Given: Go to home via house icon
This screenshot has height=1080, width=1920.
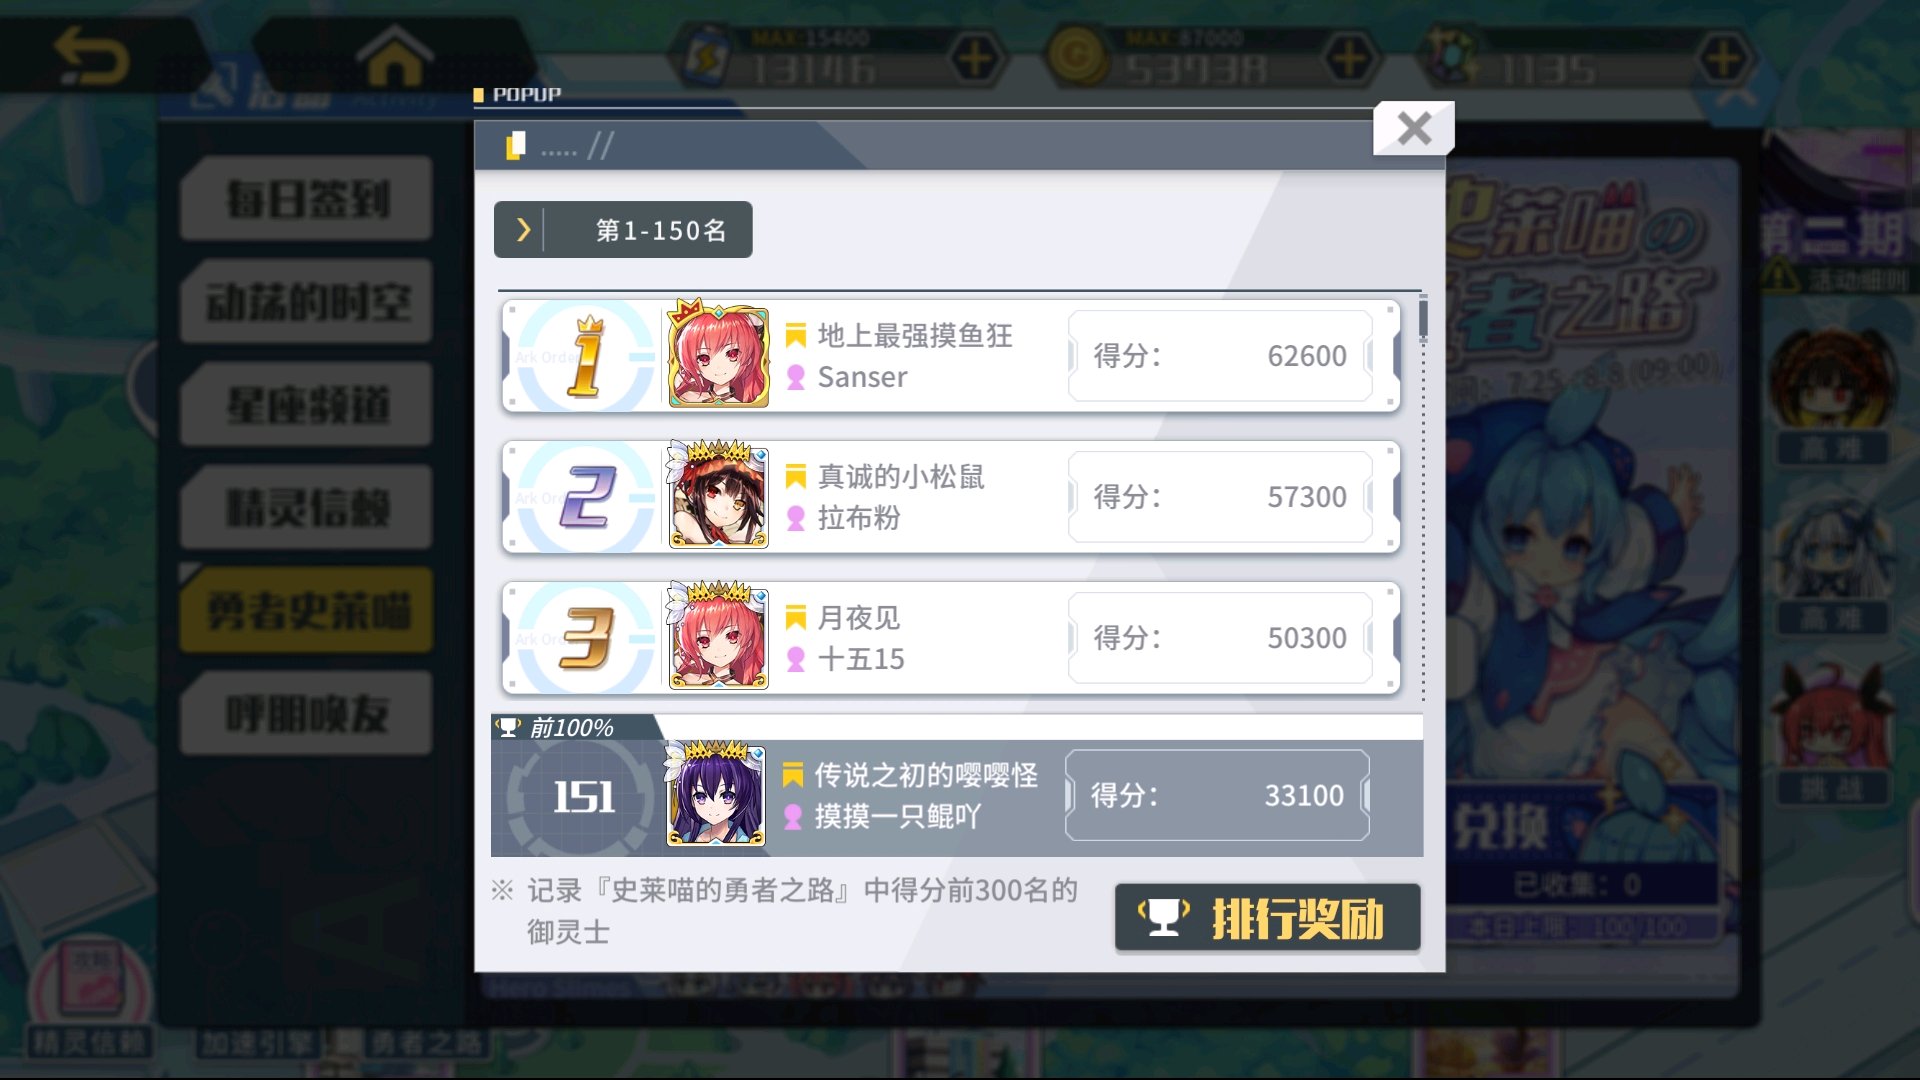Looking at the screenshot, I should click(x=395, y=55).
